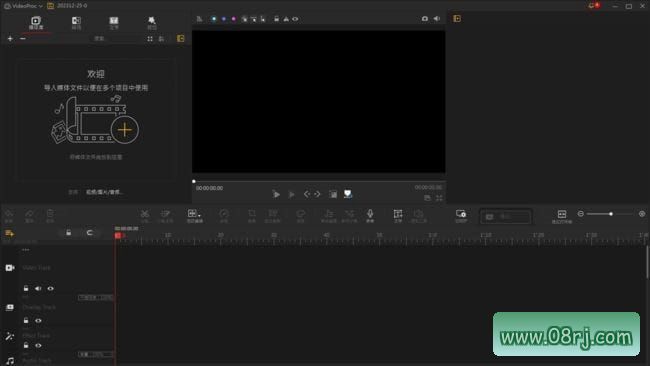
Task: Select the magenta color channel dot
Action: pos(234,19)
